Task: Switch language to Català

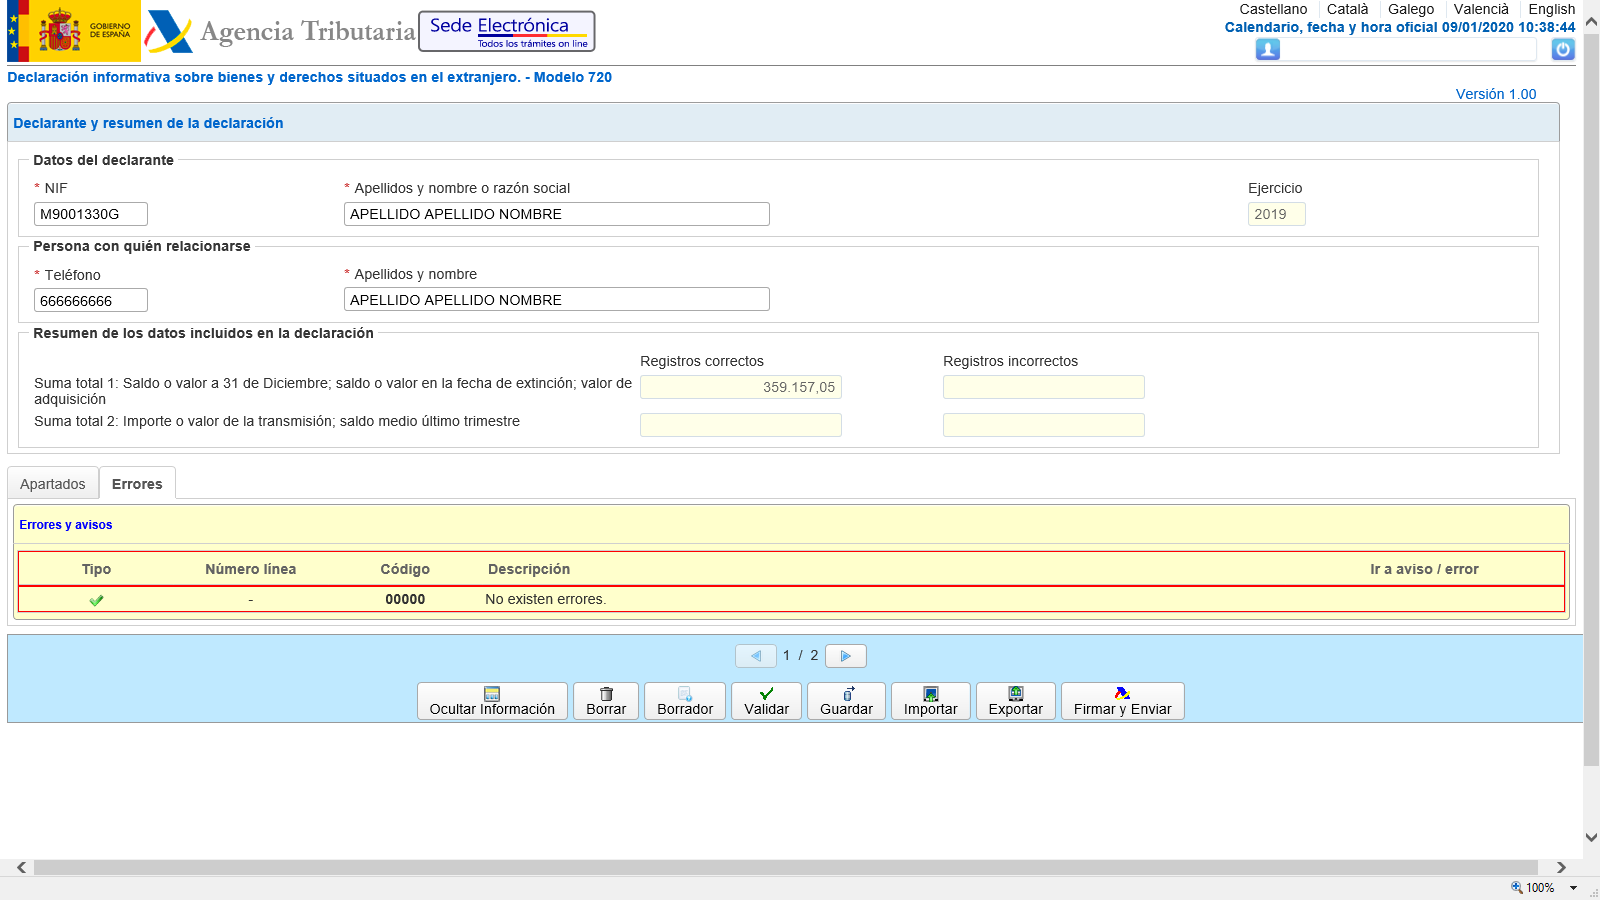Action: coord(1347,9)
